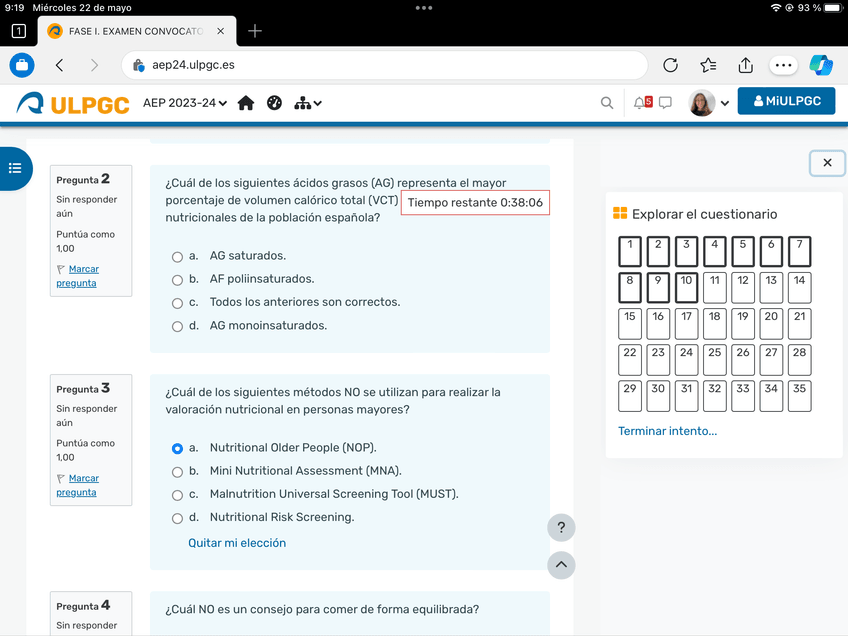Open a new browser tab with plus button
This screenshot has width=848, height=636.
(x=254, y=31)
